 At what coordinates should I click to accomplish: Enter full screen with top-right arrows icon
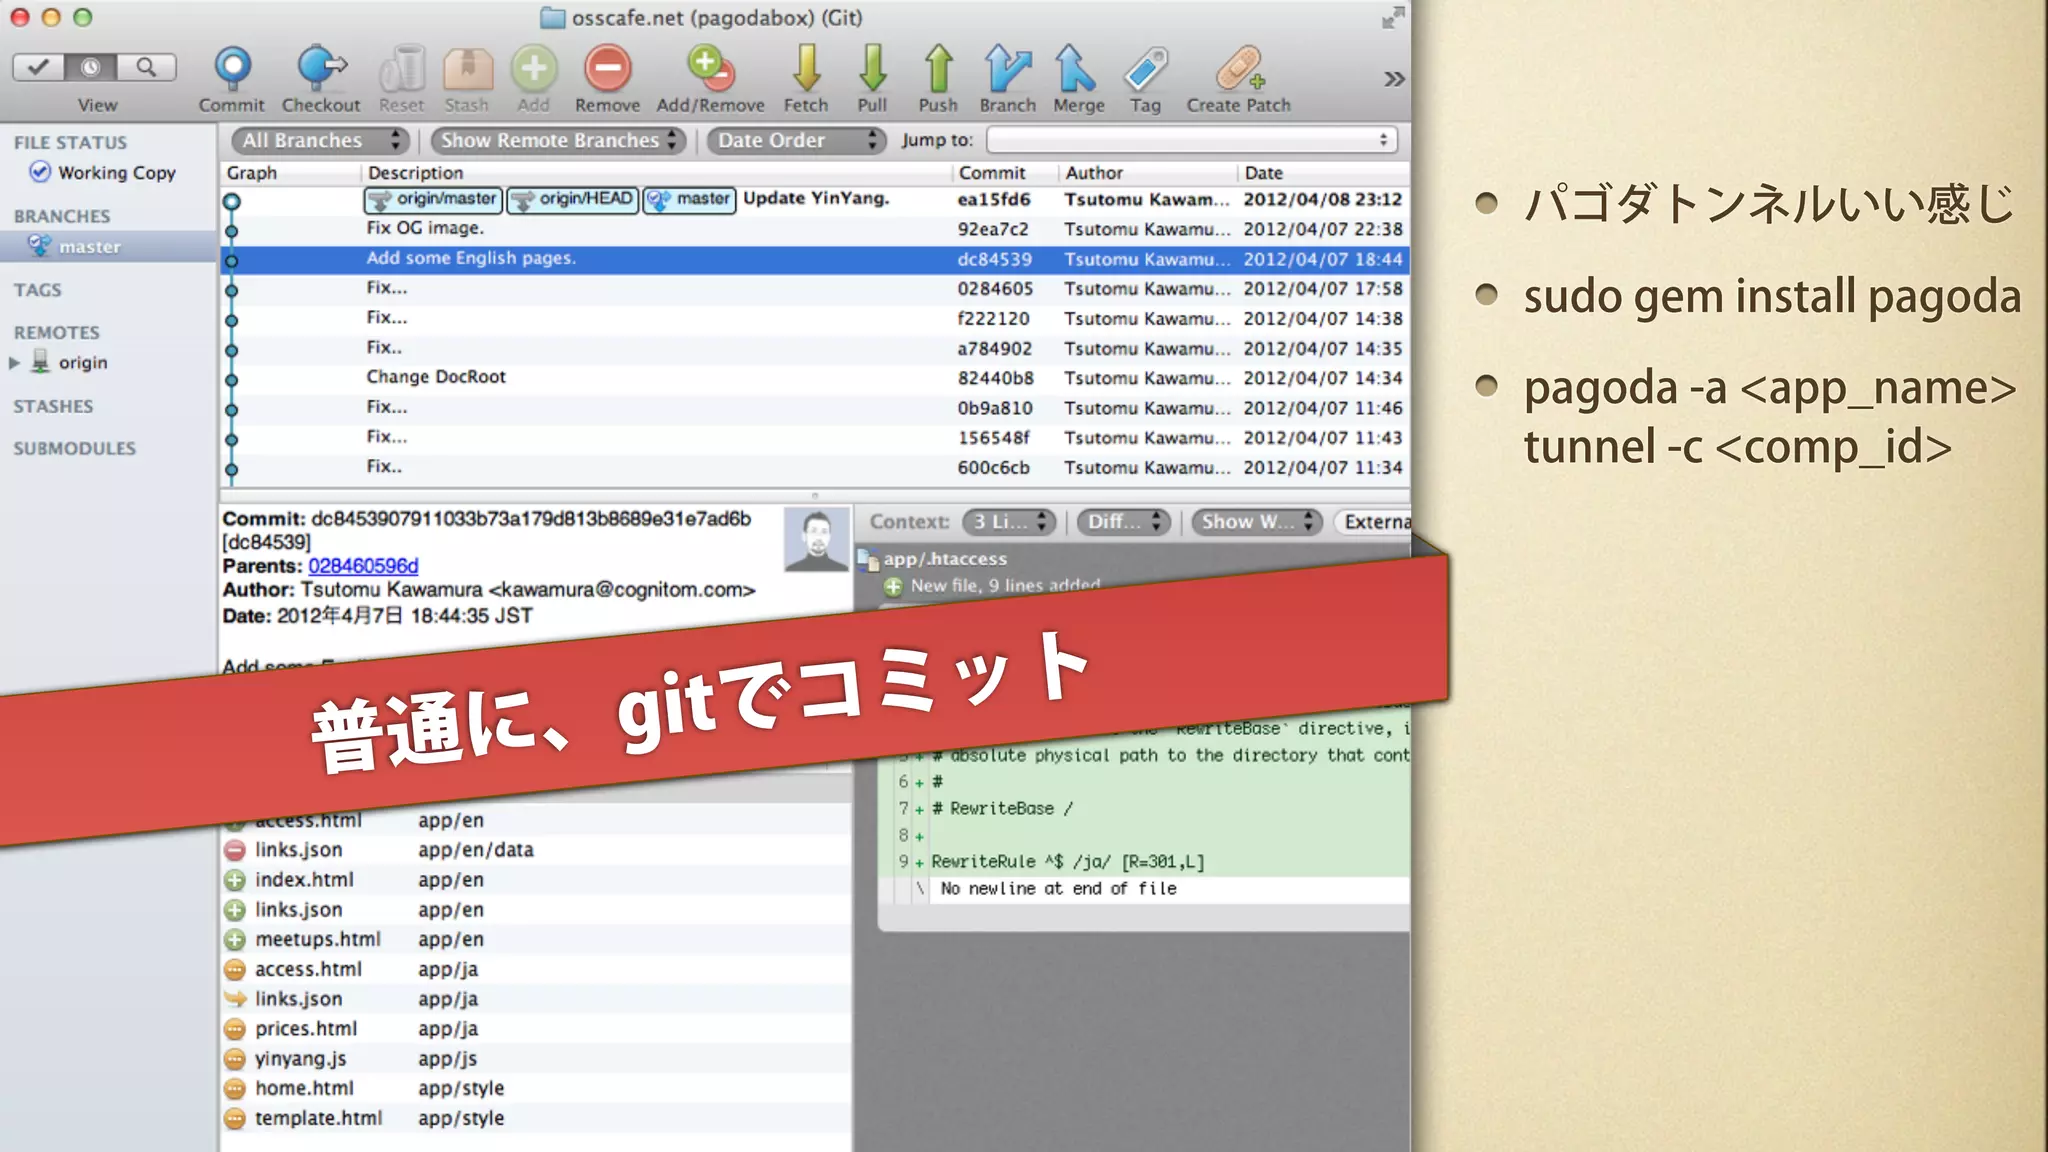tap(1393, 17)
